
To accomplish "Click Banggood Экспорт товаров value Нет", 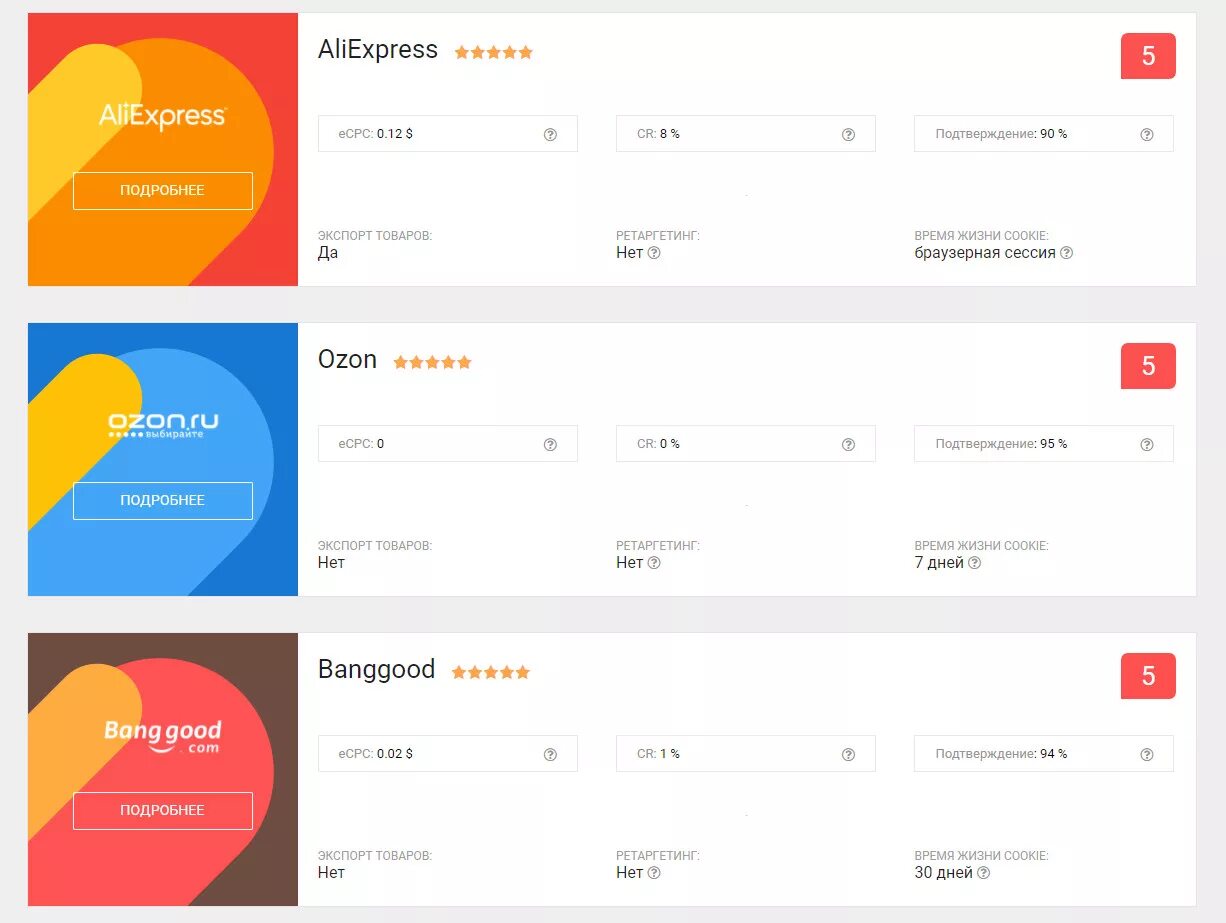I will pos(331,873).
